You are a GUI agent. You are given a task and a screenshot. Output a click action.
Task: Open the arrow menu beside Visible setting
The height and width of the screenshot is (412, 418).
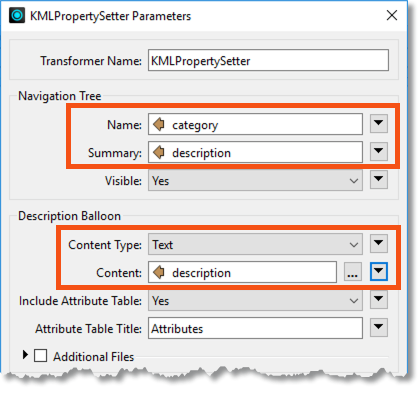coord(379,180)
